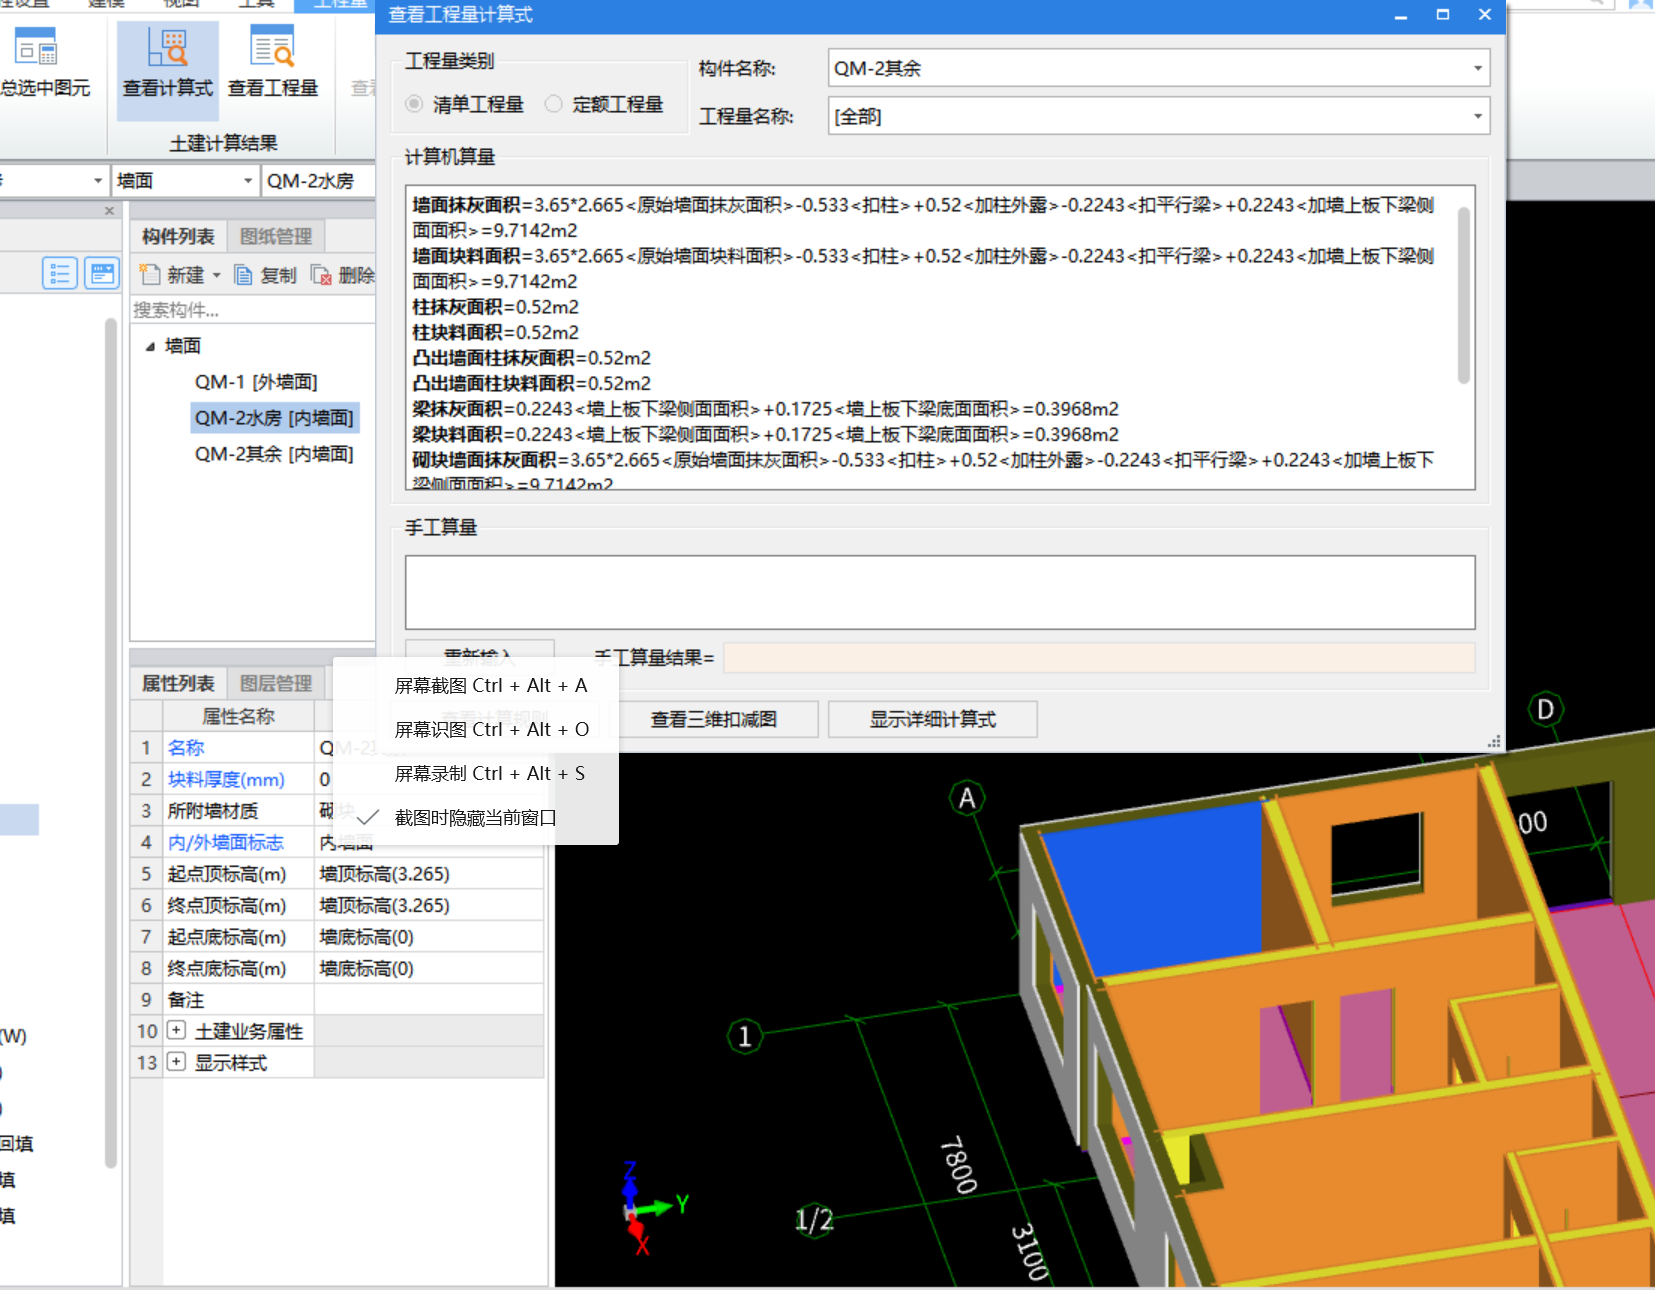Screen dimensions: 1655x1290
Task: Choose 屏幕识图 Ctrl+Alt+O menu item
Action: 475,729
